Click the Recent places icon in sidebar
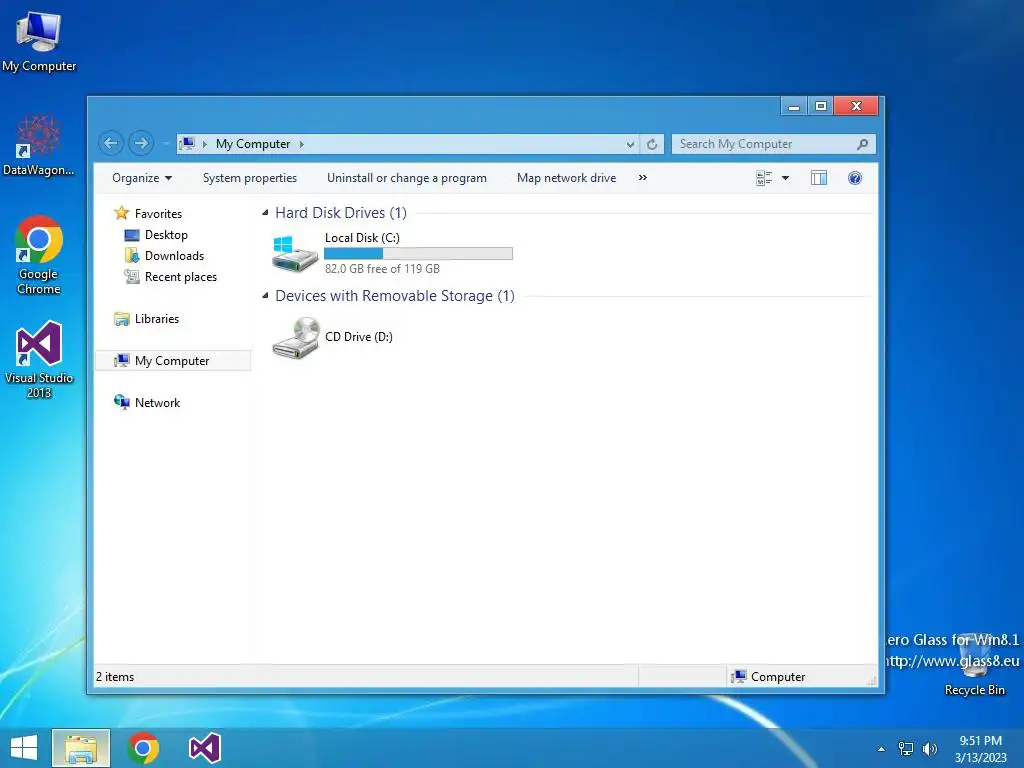1024x768 pixels. (x=132, y=277)
